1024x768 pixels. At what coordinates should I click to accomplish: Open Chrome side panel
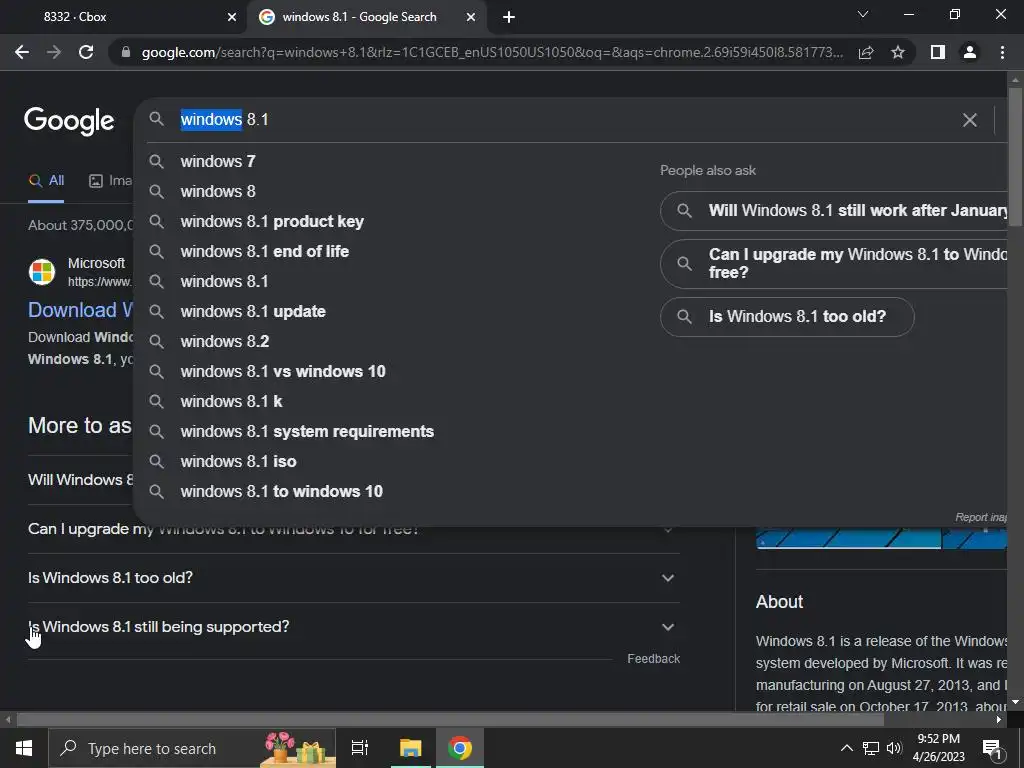938,52
